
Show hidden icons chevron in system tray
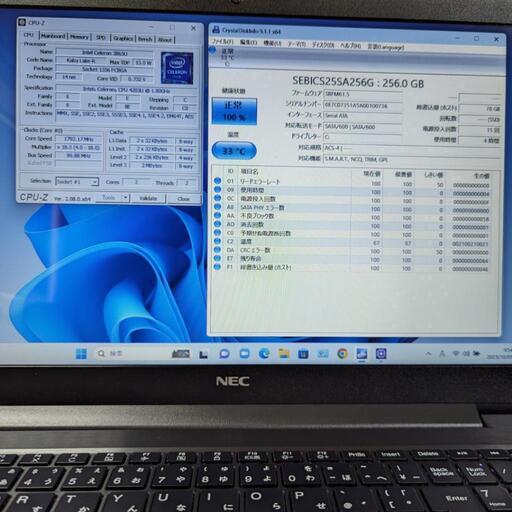(428, 354)
